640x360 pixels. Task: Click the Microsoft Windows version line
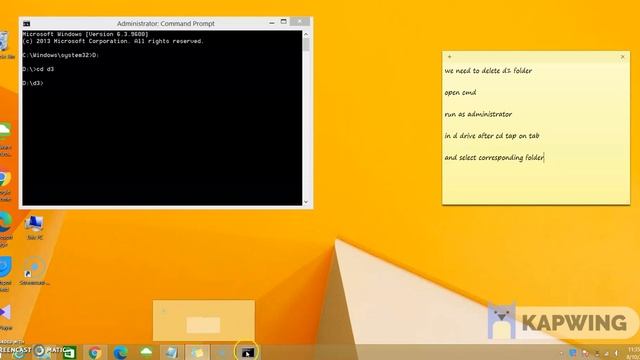pos(86,34)
